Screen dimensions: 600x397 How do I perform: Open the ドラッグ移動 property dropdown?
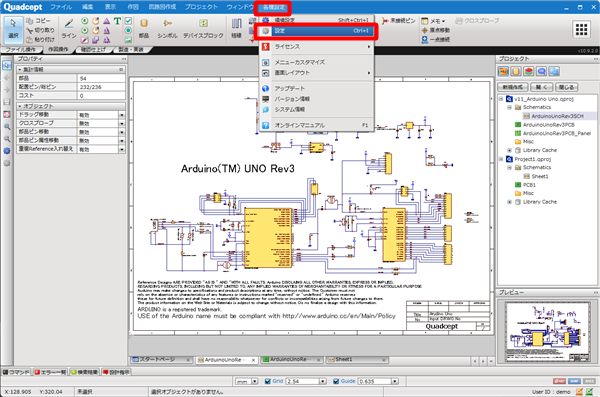click(x=122, y=115)
